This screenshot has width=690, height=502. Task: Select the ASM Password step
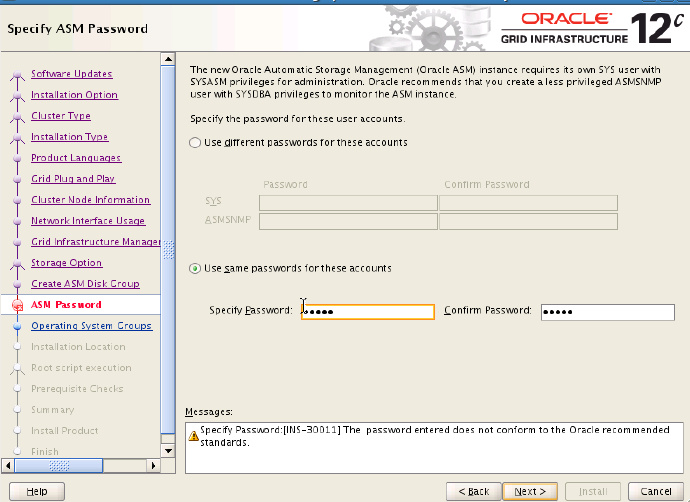coord(66,304)
